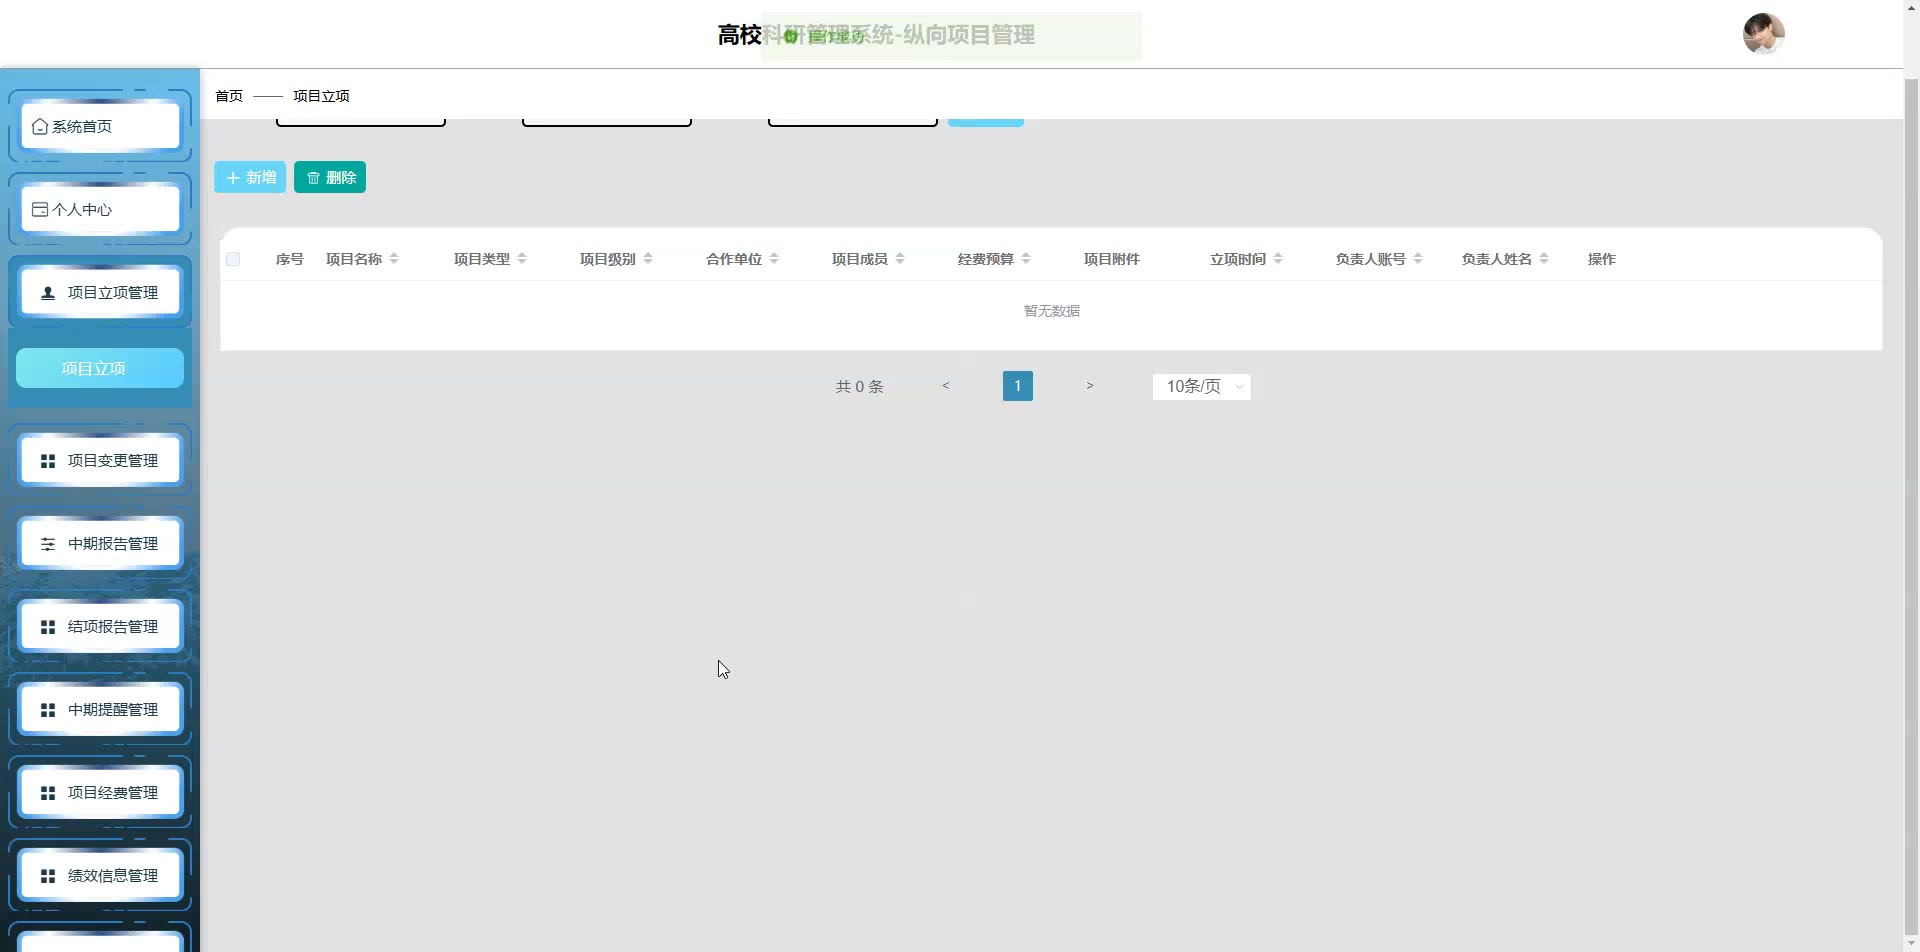Image resolution: width=1920 pixels, height=952 pixels.
Task: Sort the table by 经费预算 caret icon
Action: point(1026,259)
